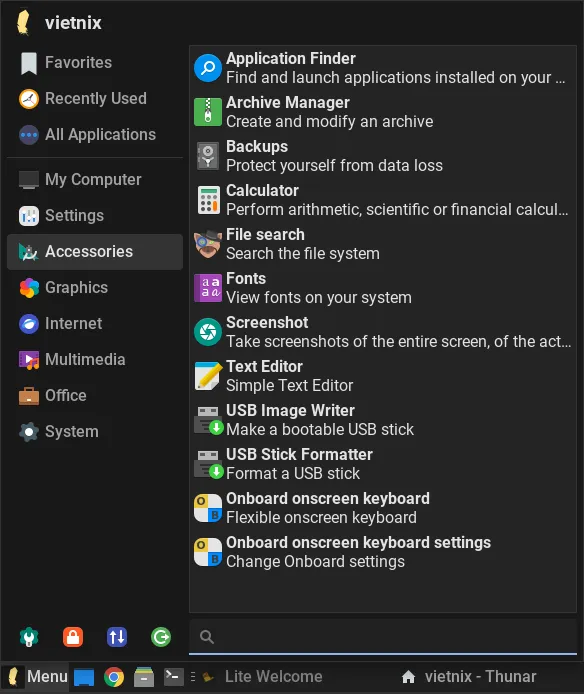The width and height of the screenshot is (584, 694).
Task: Click 'Perform arithmetic, scientific' description
Action: [397, 209]
